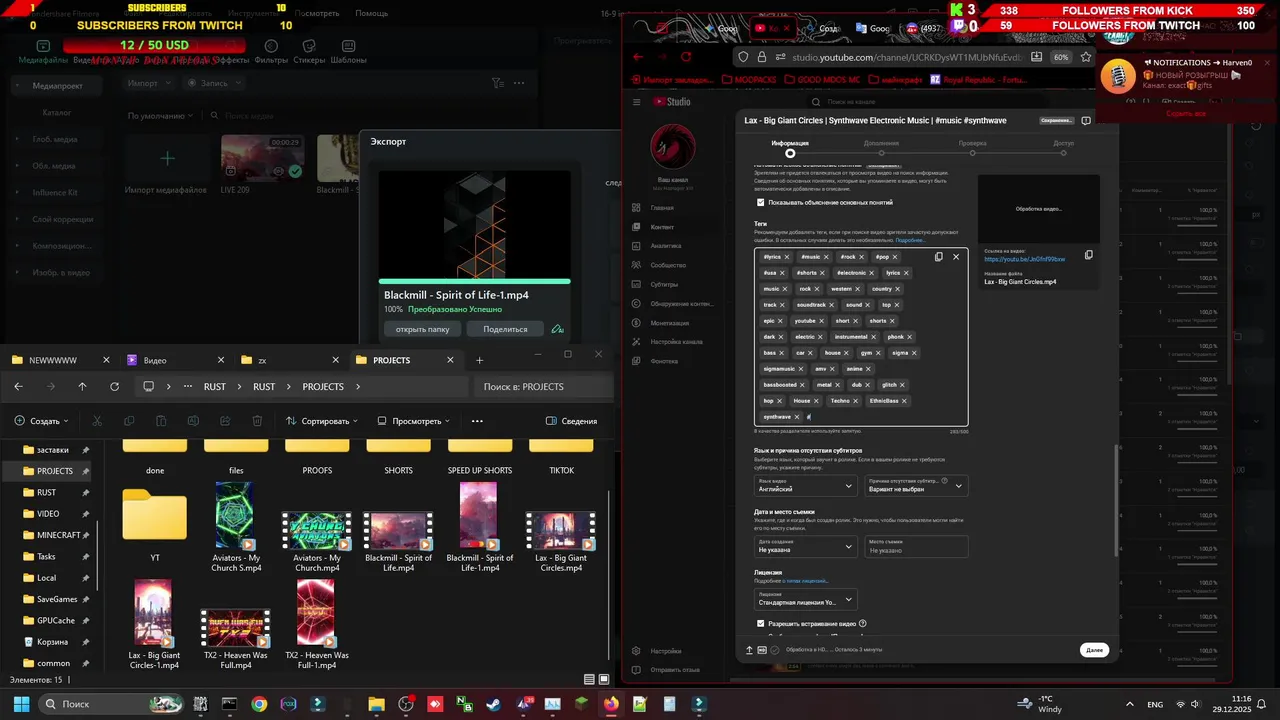This screenshot has width=1280, height=720.
Task: Click the export progress bar in the export dialog
Action: (x=474, y=281)
